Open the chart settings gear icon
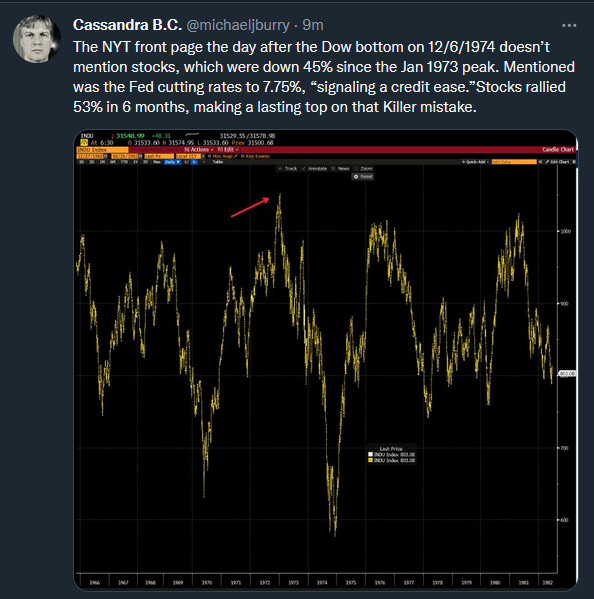 click(574, 162)
